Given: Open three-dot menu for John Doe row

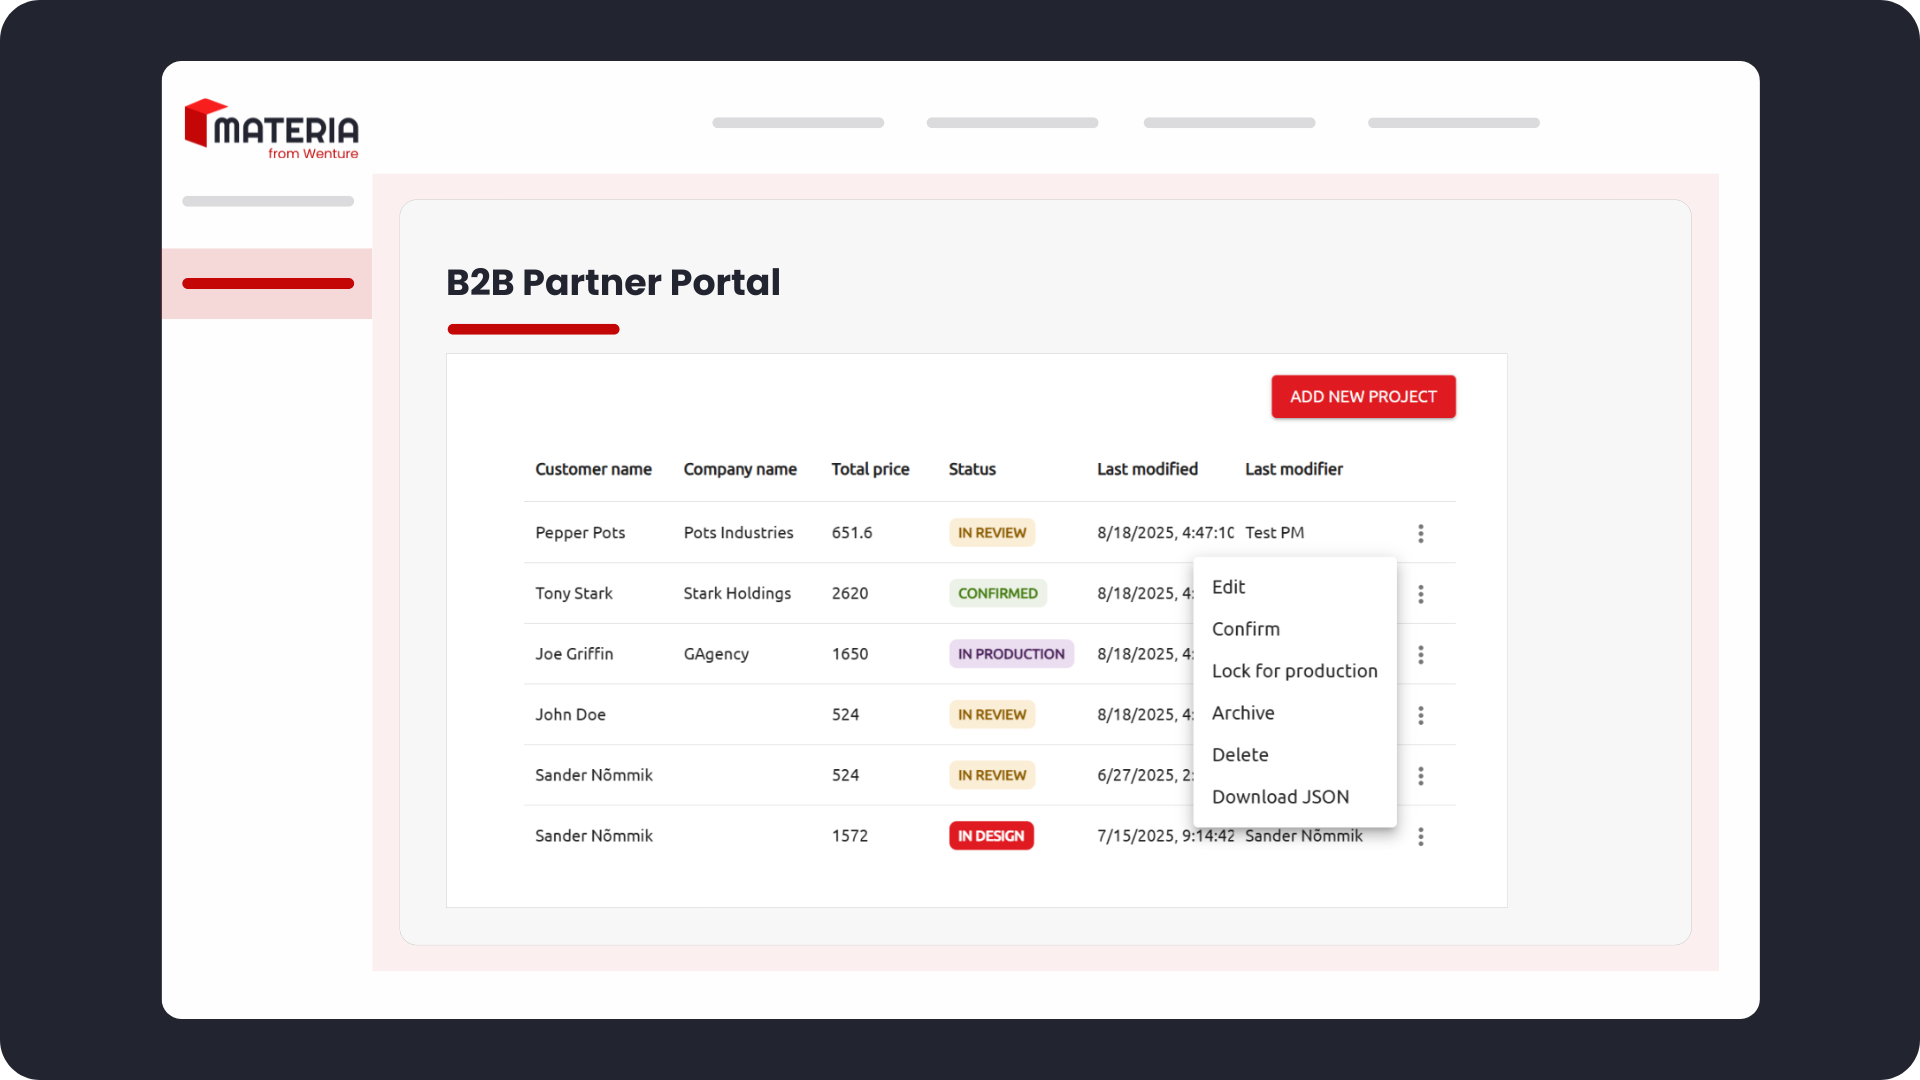Looking at the screenshot, I should coord(1420,715).
